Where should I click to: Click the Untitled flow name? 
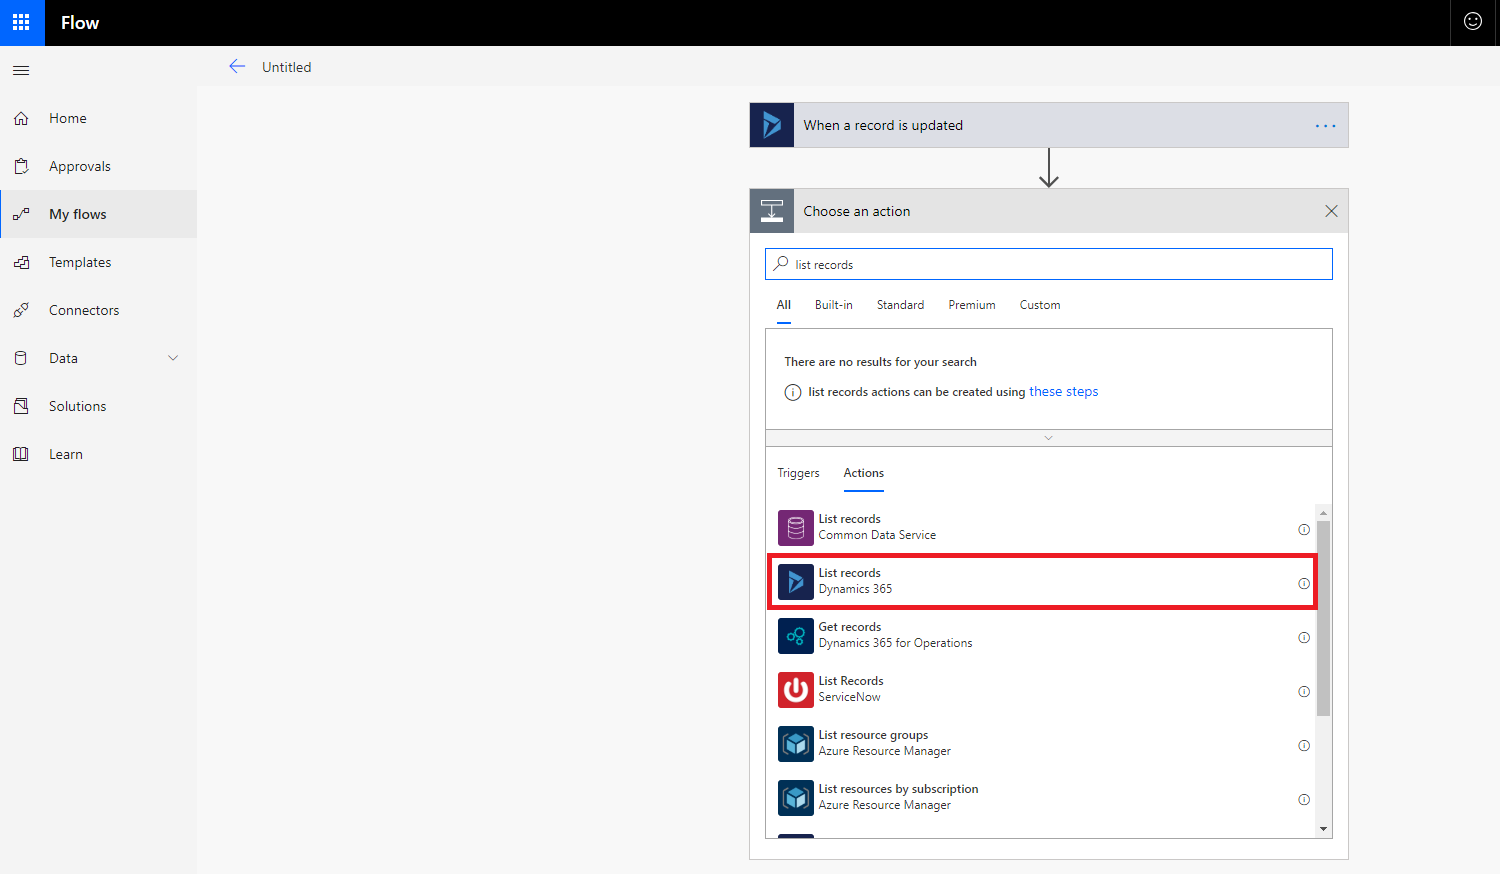[287, 67]
